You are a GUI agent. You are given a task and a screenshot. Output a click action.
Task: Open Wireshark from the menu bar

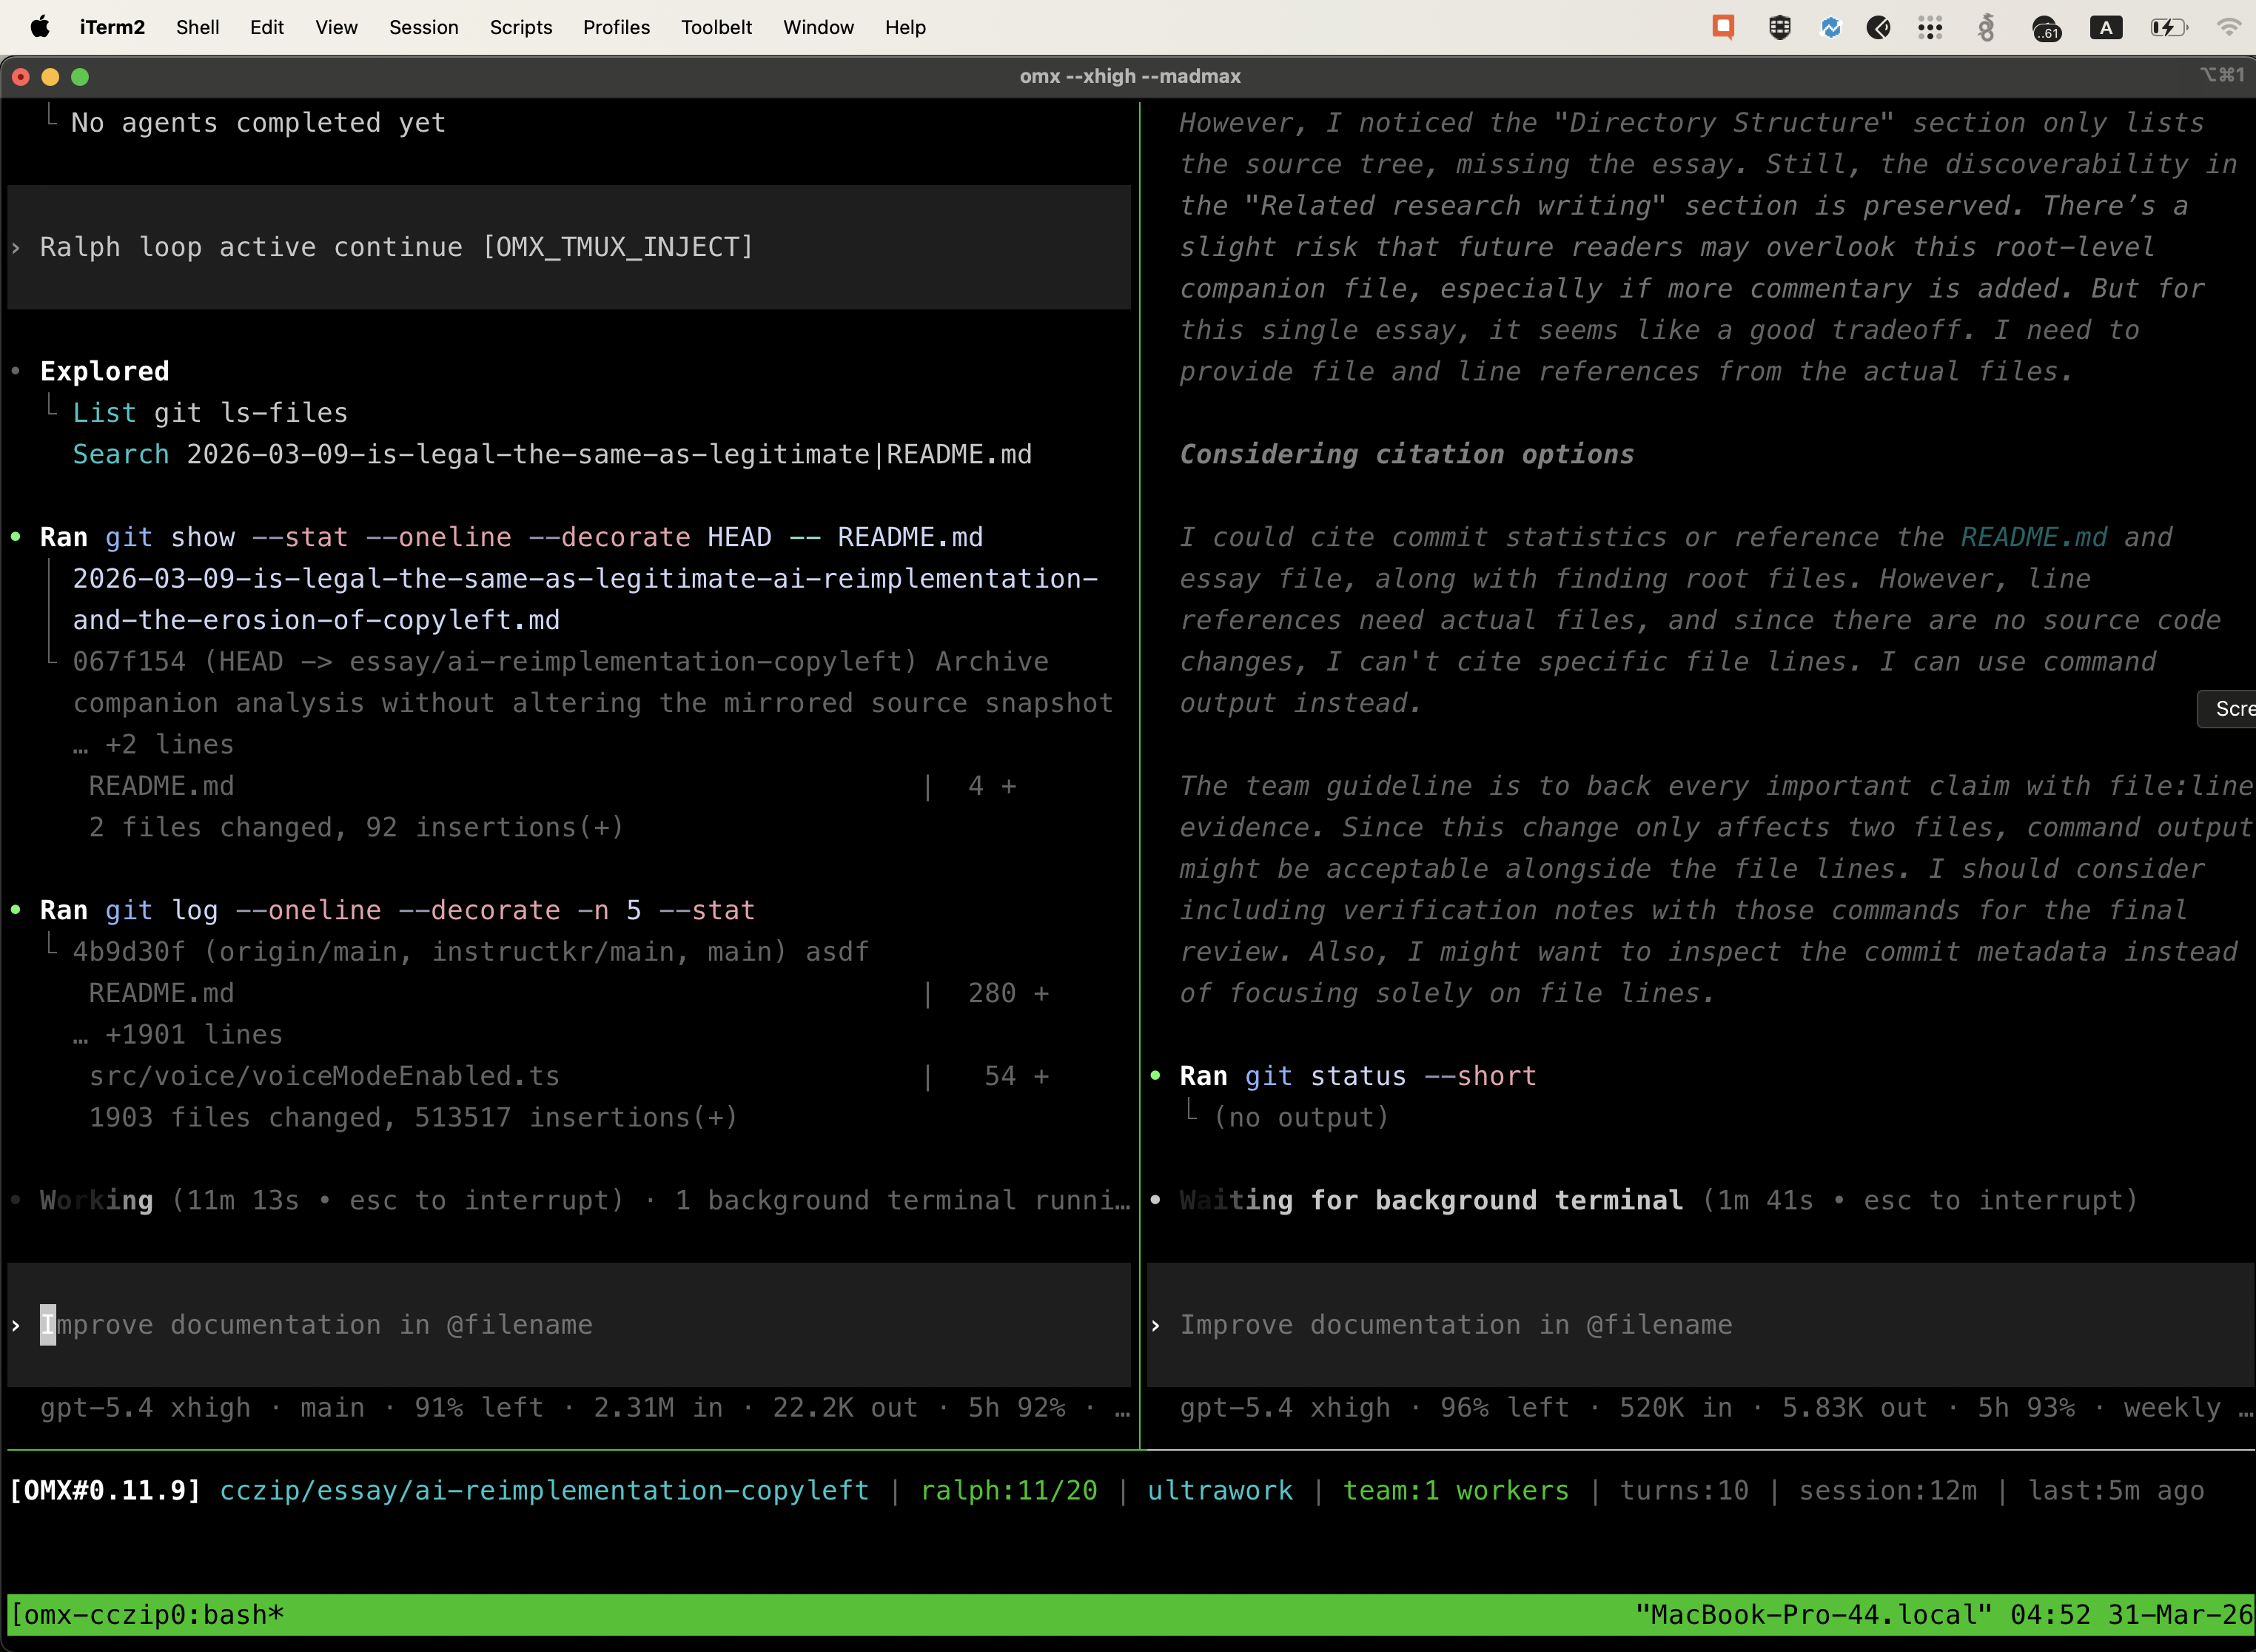(1987, 27)
